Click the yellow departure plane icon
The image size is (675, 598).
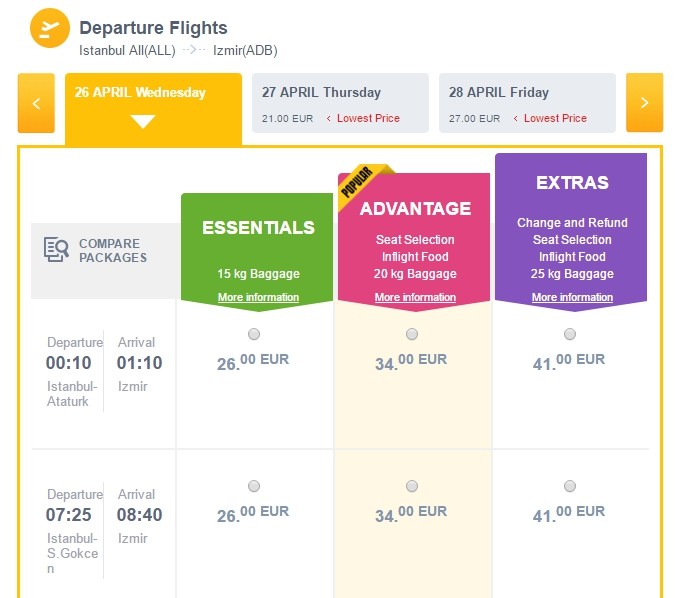pos(50,27)
